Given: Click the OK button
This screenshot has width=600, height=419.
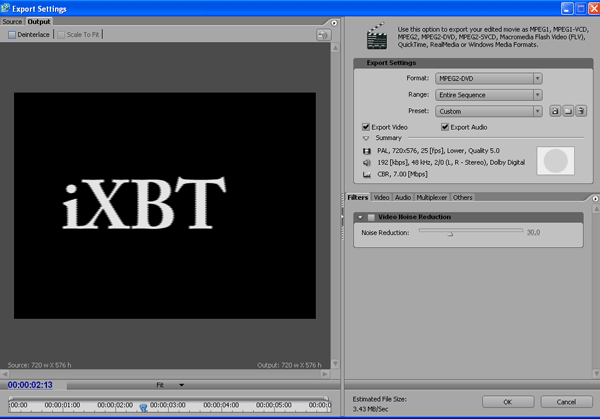Looking at the screenshot, I should (507, 402).
